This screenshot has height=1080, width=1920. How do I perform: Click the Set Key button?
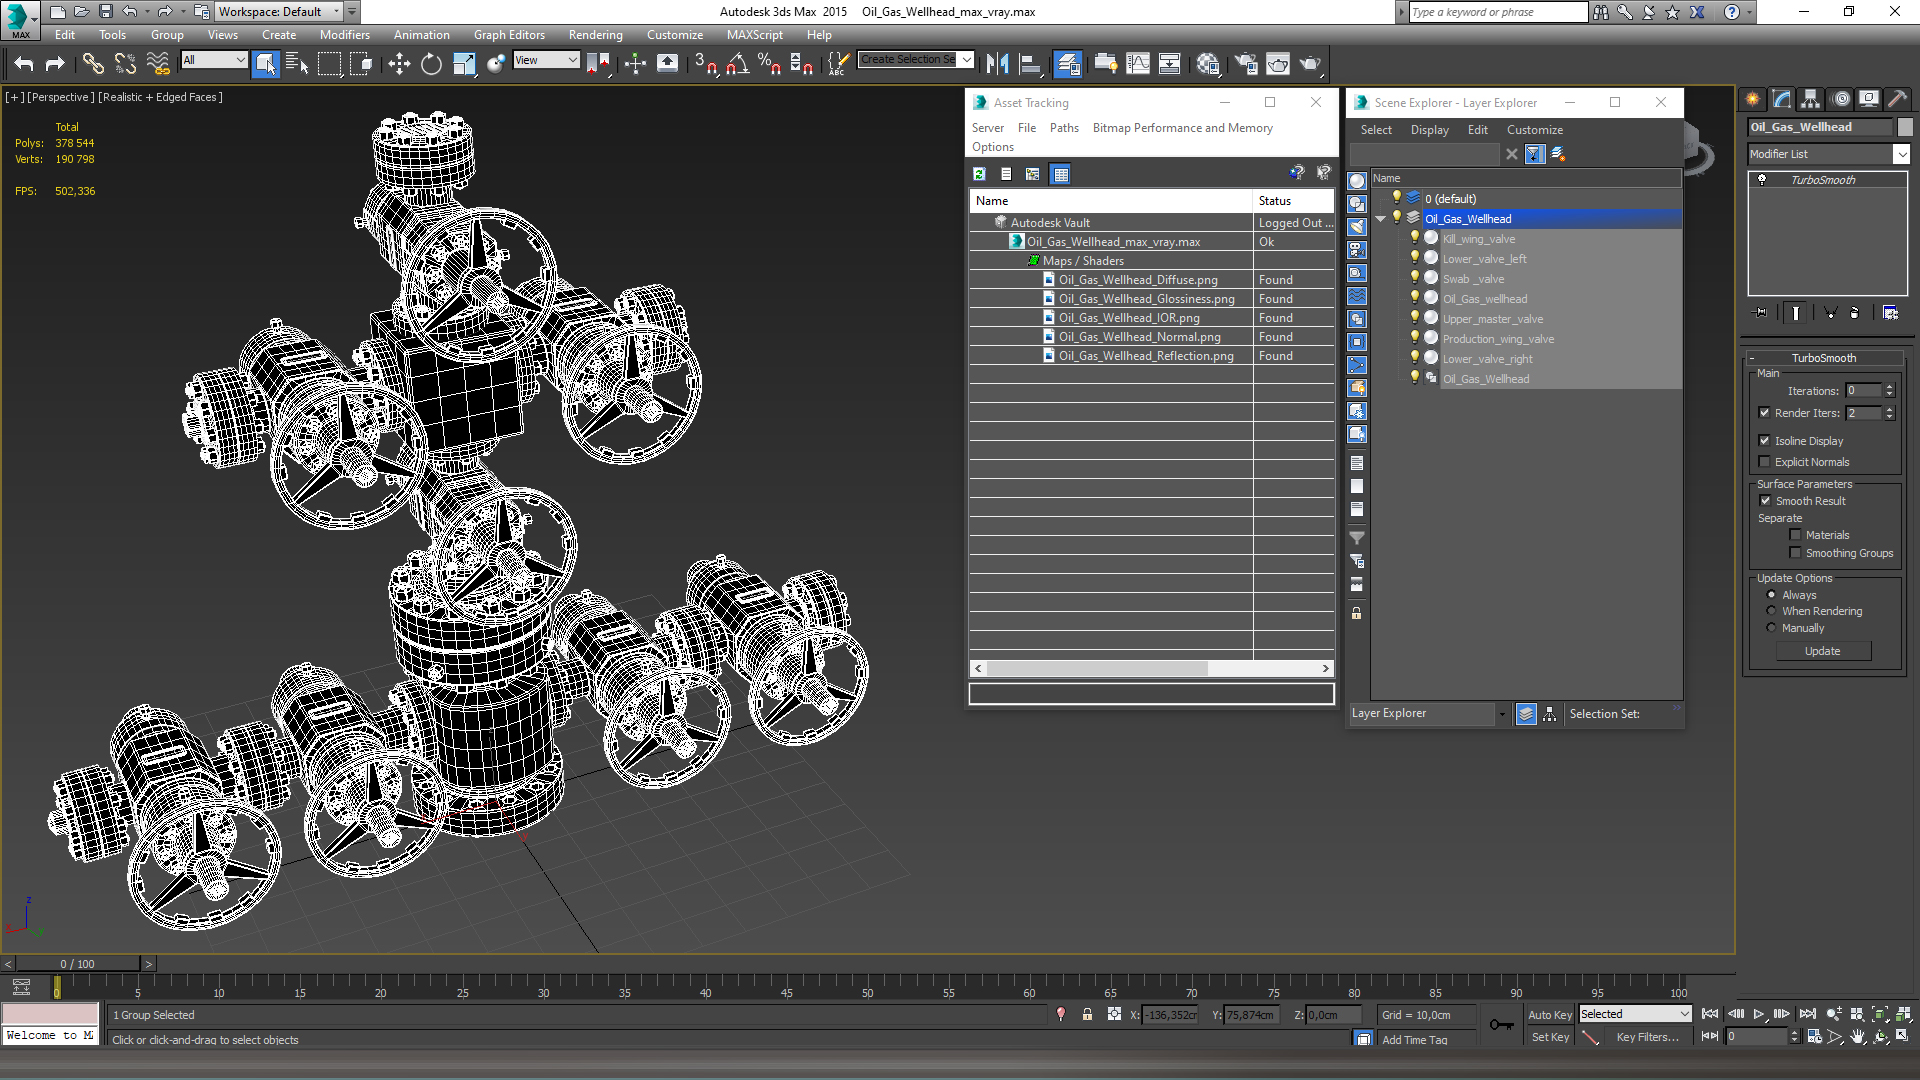(1550, 1037)
